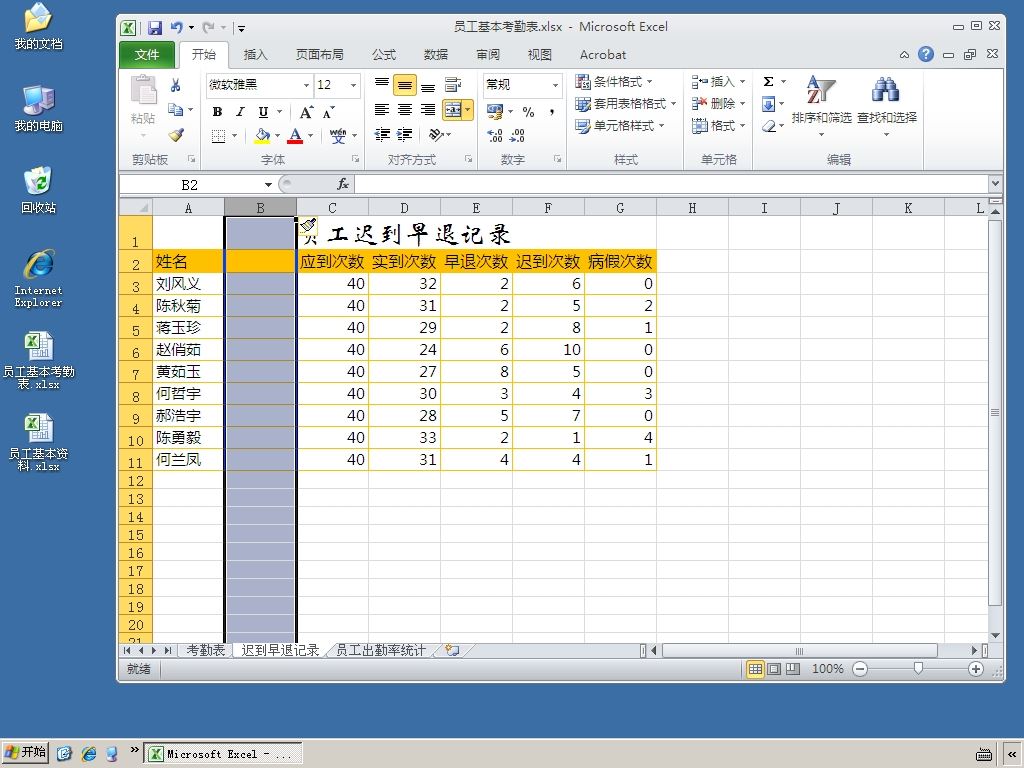The image size is (1024, 768).
Task: Click the Undo arrow icon
Action: click(x=176, y=27)
